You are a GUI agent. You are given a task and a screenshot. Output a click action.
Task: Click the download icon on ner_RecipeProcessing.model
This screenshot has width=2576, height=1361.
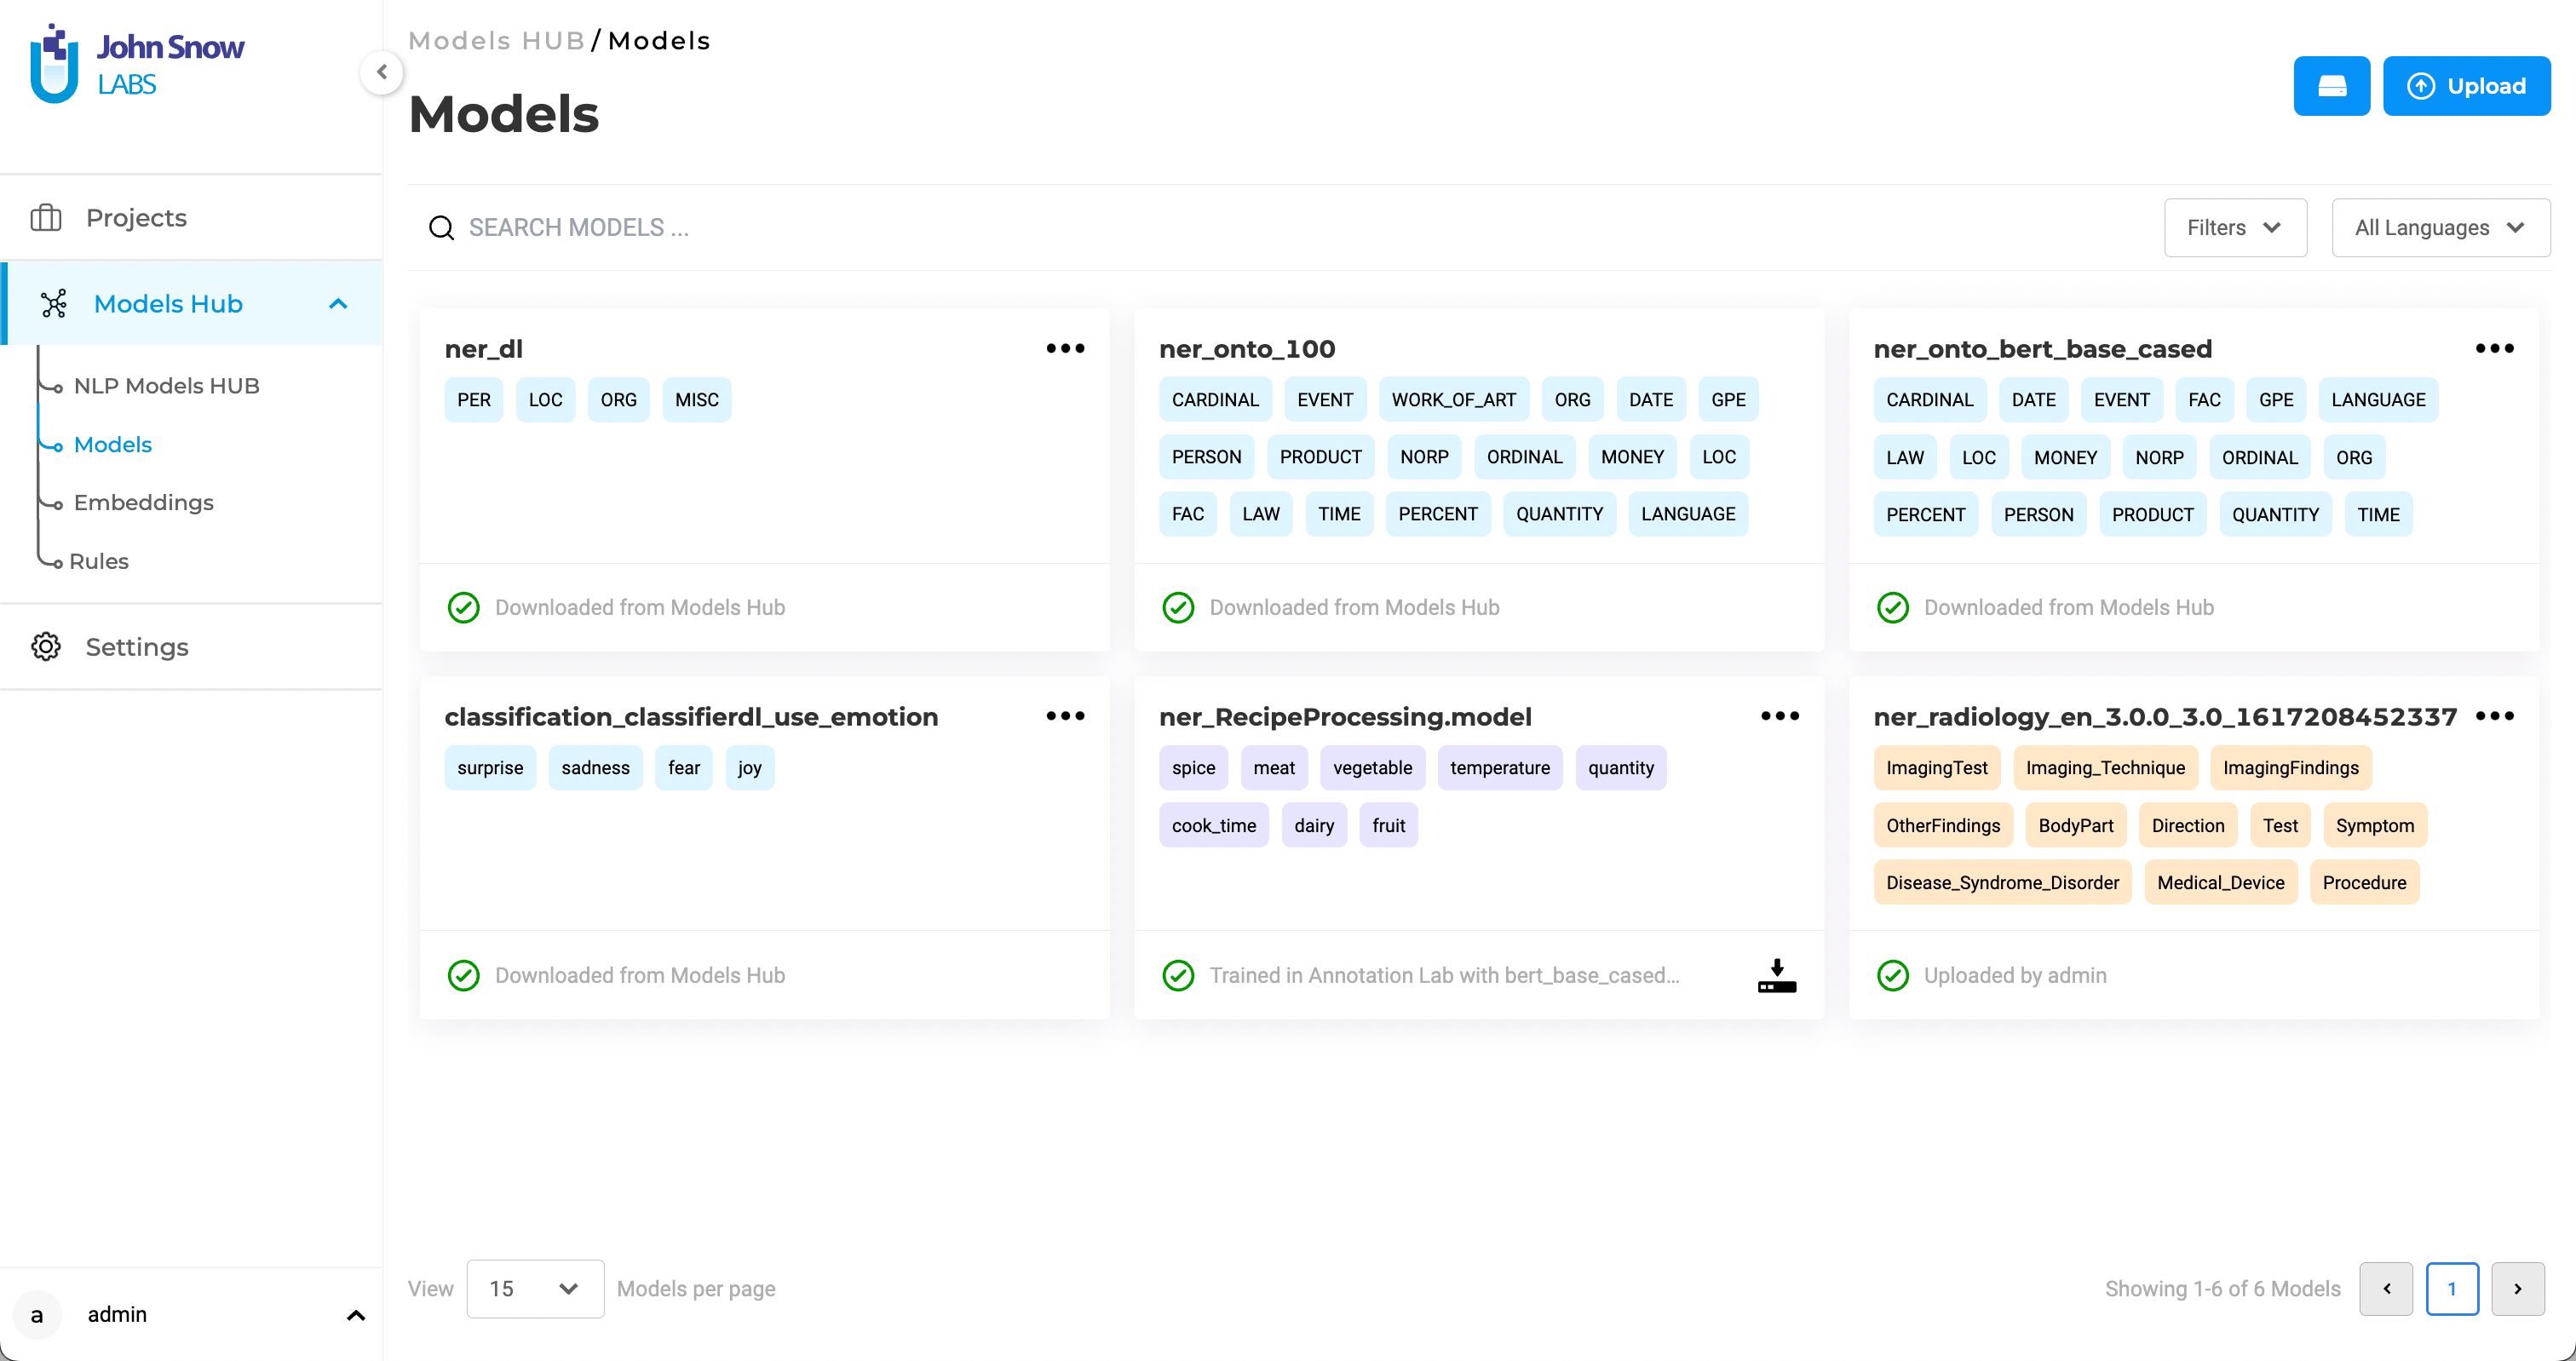(1777, 975)
